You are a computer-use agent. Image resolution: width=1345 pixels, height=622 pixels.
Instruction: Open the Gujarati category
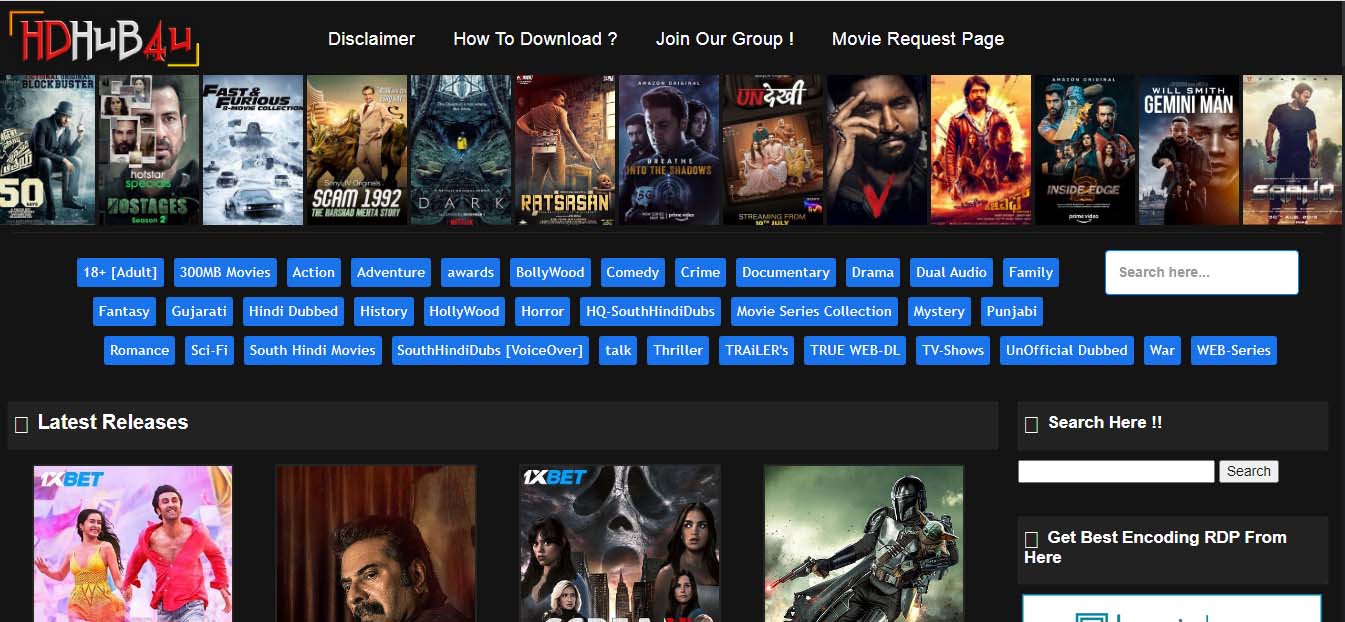pyautogui.click(x=201, y=311)
